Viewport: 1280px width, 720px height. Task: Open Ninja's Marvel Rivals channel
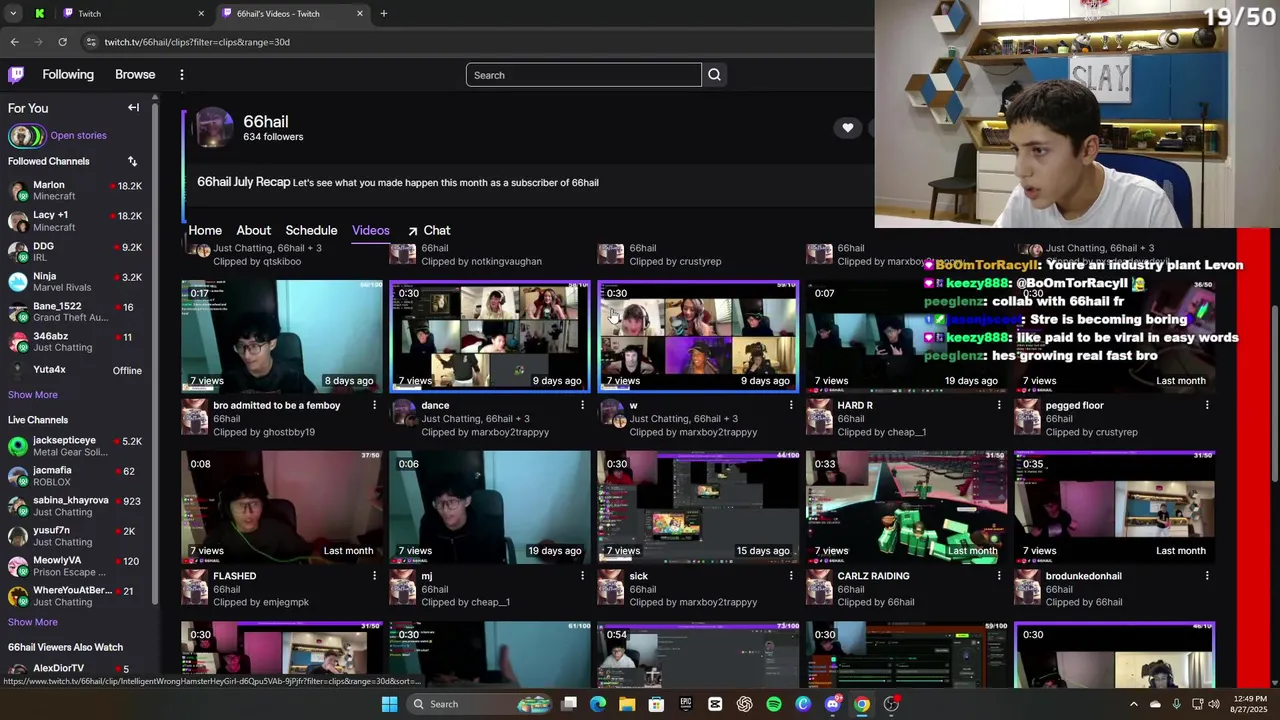pyautogui.click(x=75, y=282)
